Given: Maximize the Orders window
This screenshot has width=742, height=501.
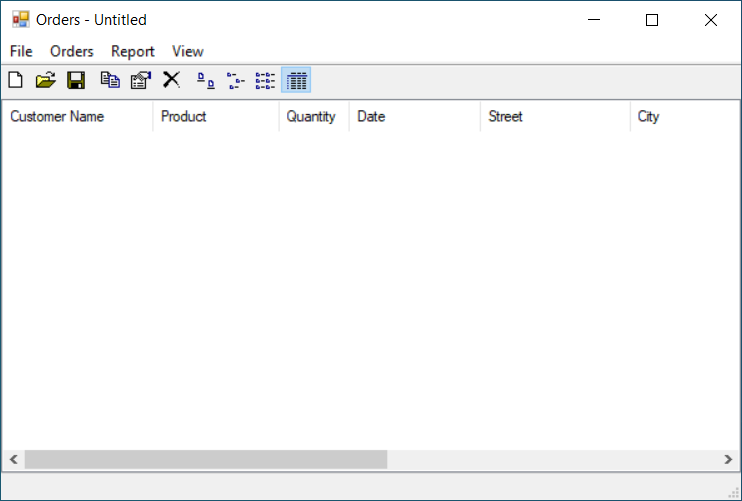Looking at the screenshot, I should pos(652,20).
